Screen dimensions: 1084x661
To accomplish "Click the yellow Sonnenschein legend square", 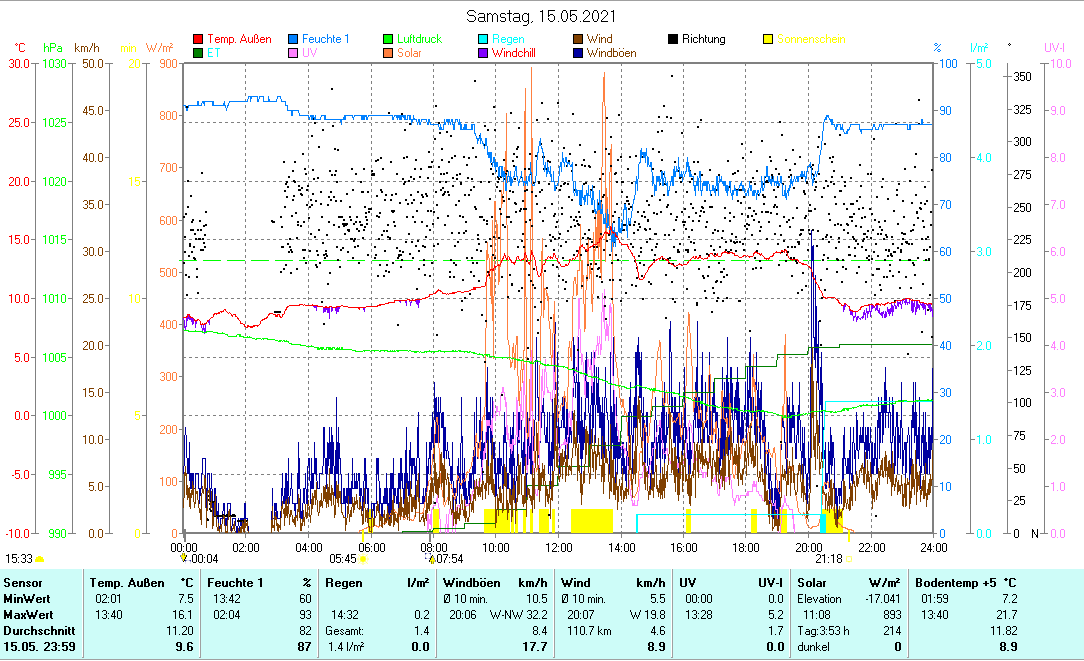I will point(769,40).
